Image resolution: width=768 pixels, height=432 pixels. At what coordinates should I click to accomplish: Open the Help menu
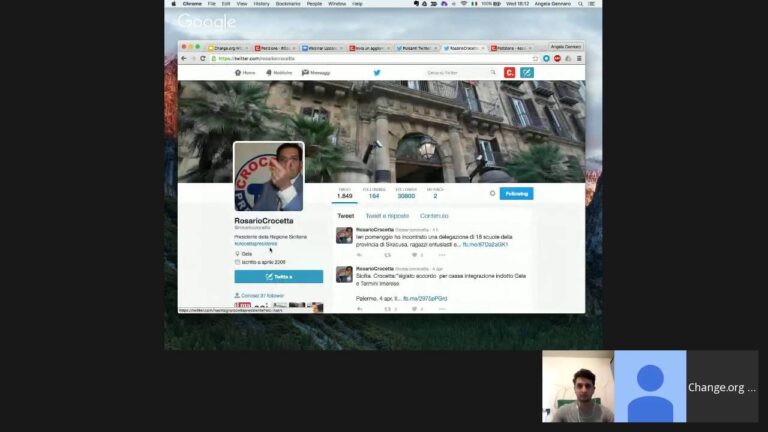[x=358, y=3]
